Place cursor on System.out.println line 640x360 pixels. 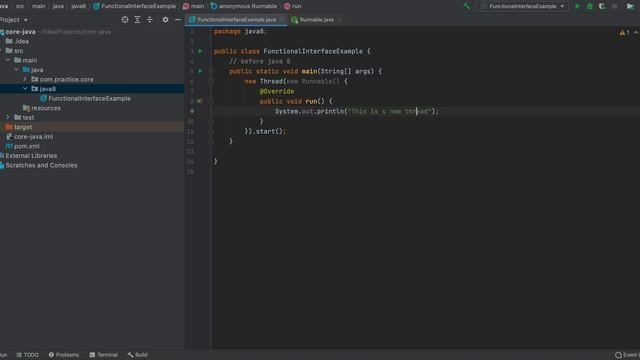tap(356, 111)
